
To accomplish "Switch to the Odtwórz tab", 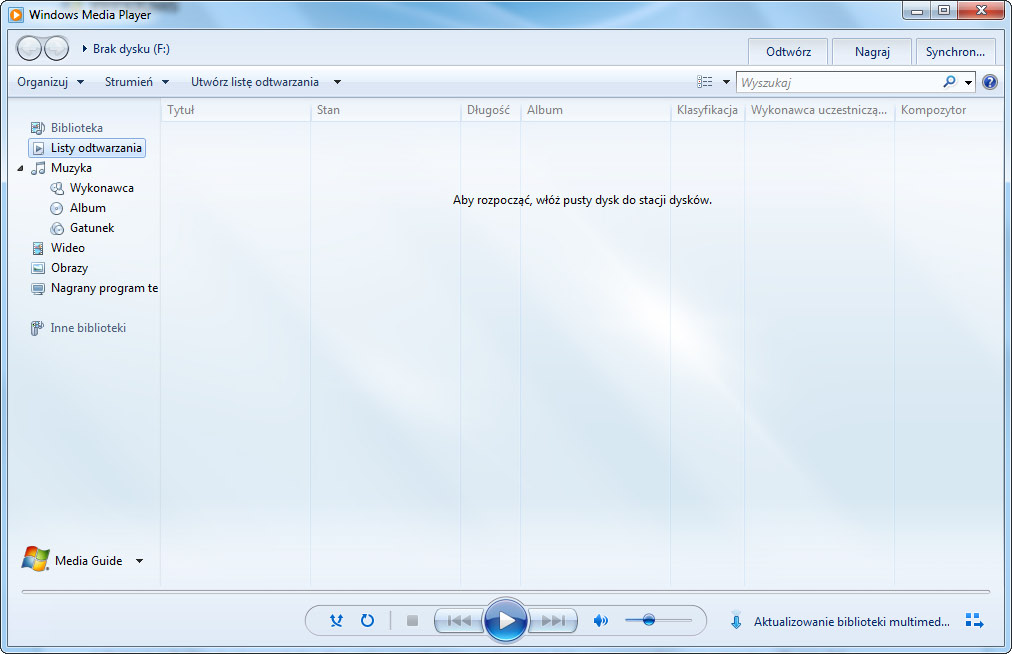I will (x=788, y=52).
